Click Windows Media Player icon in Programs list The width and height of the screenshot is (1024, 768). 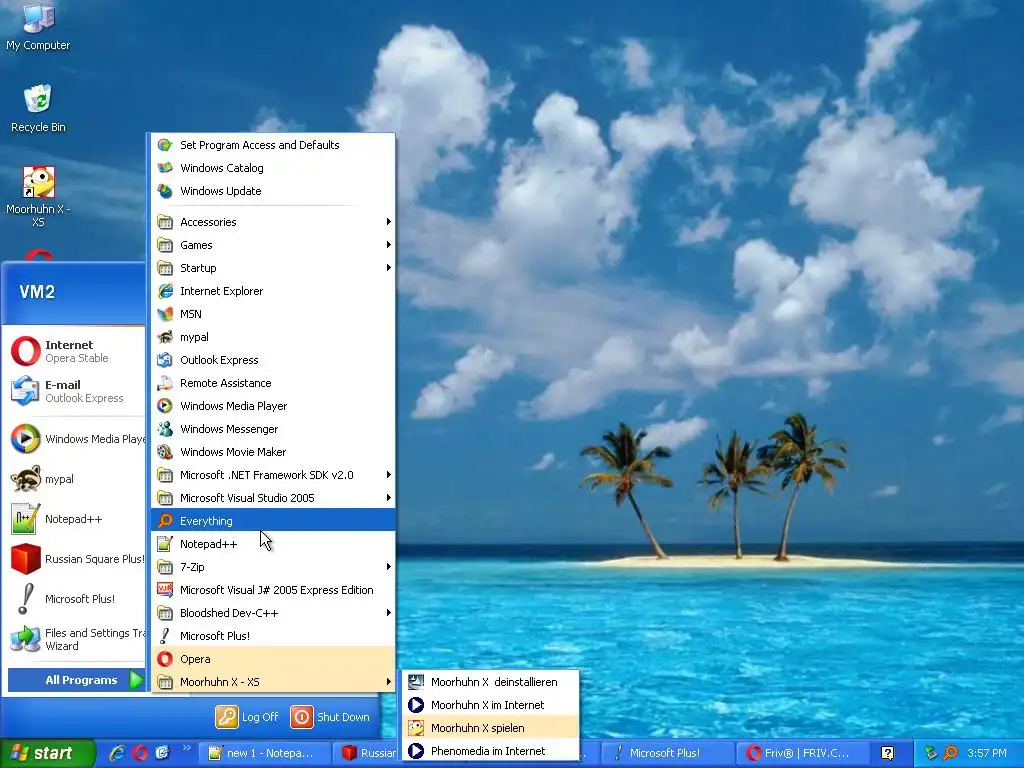tap(165, 406)
